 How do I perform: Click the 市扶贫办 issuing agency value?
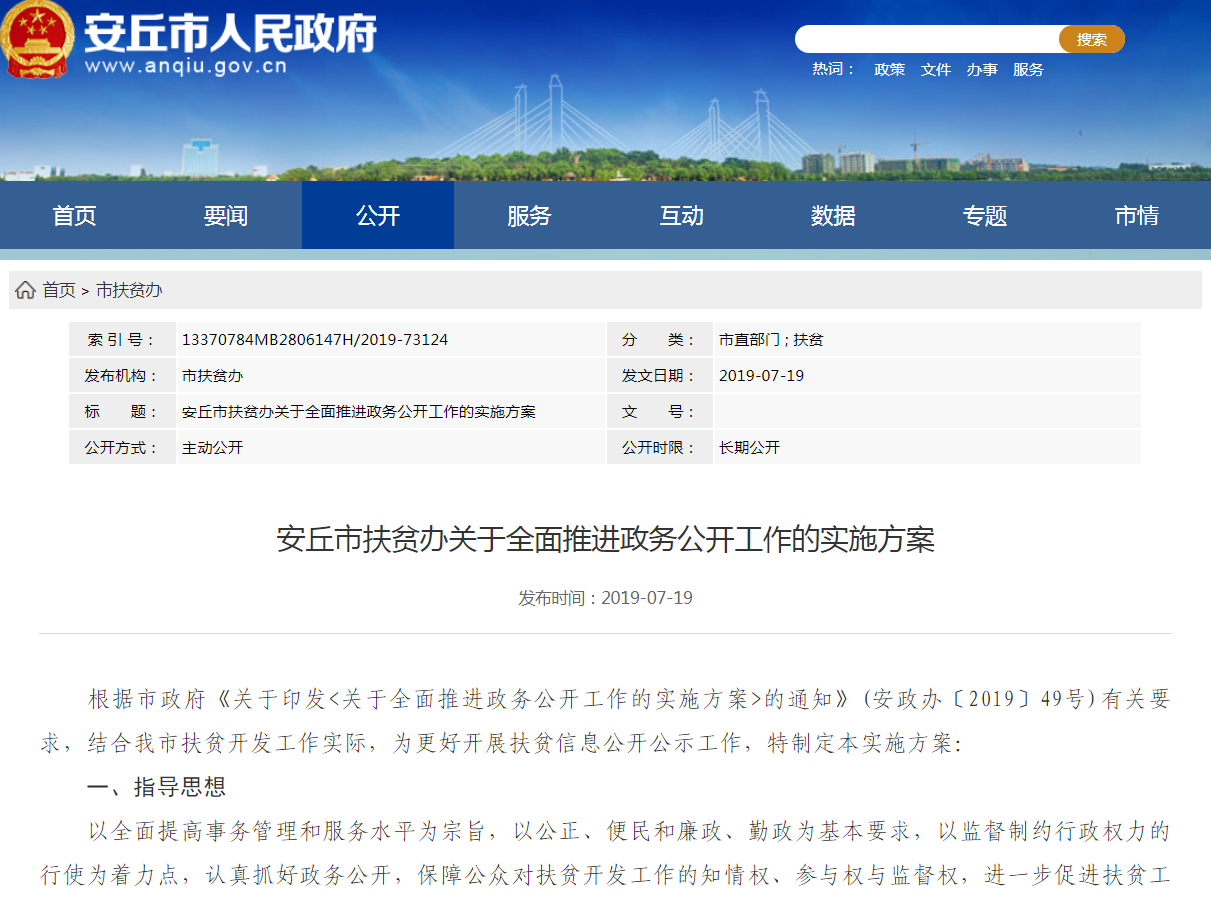click(x=212, y=376)
